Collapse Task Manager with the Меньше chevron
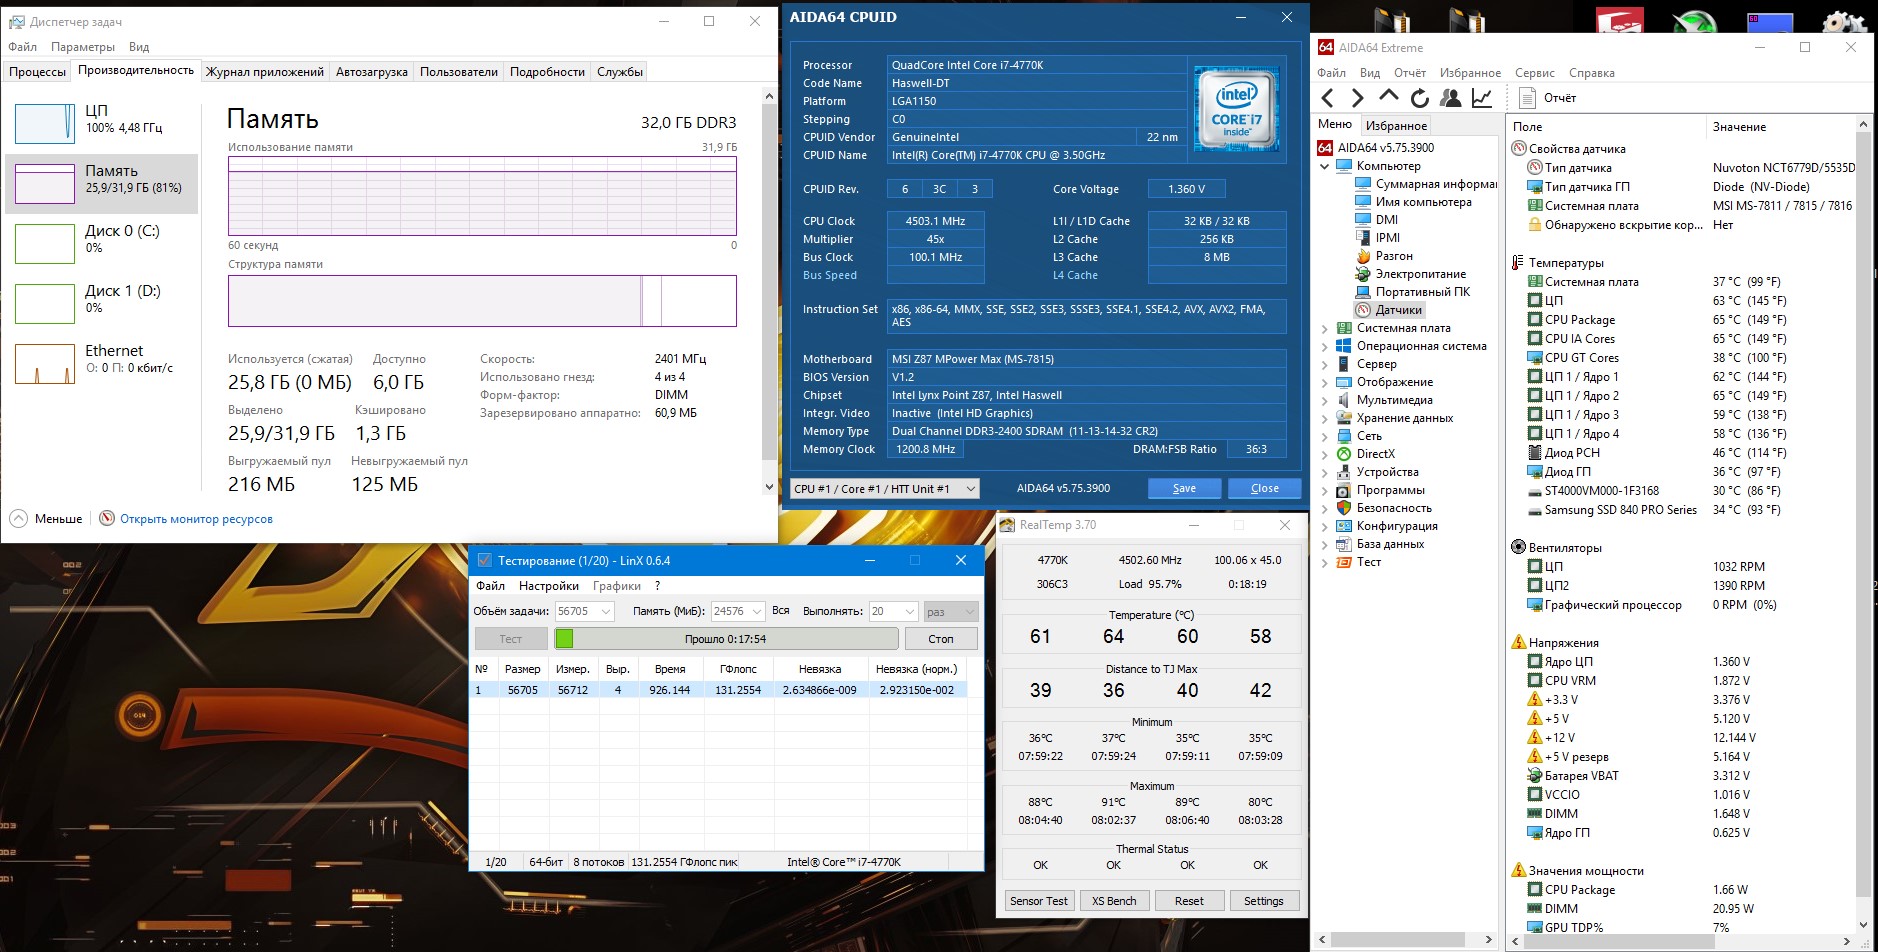The height and width of the screenshot is (952, 1878). (x=19, y=519)
